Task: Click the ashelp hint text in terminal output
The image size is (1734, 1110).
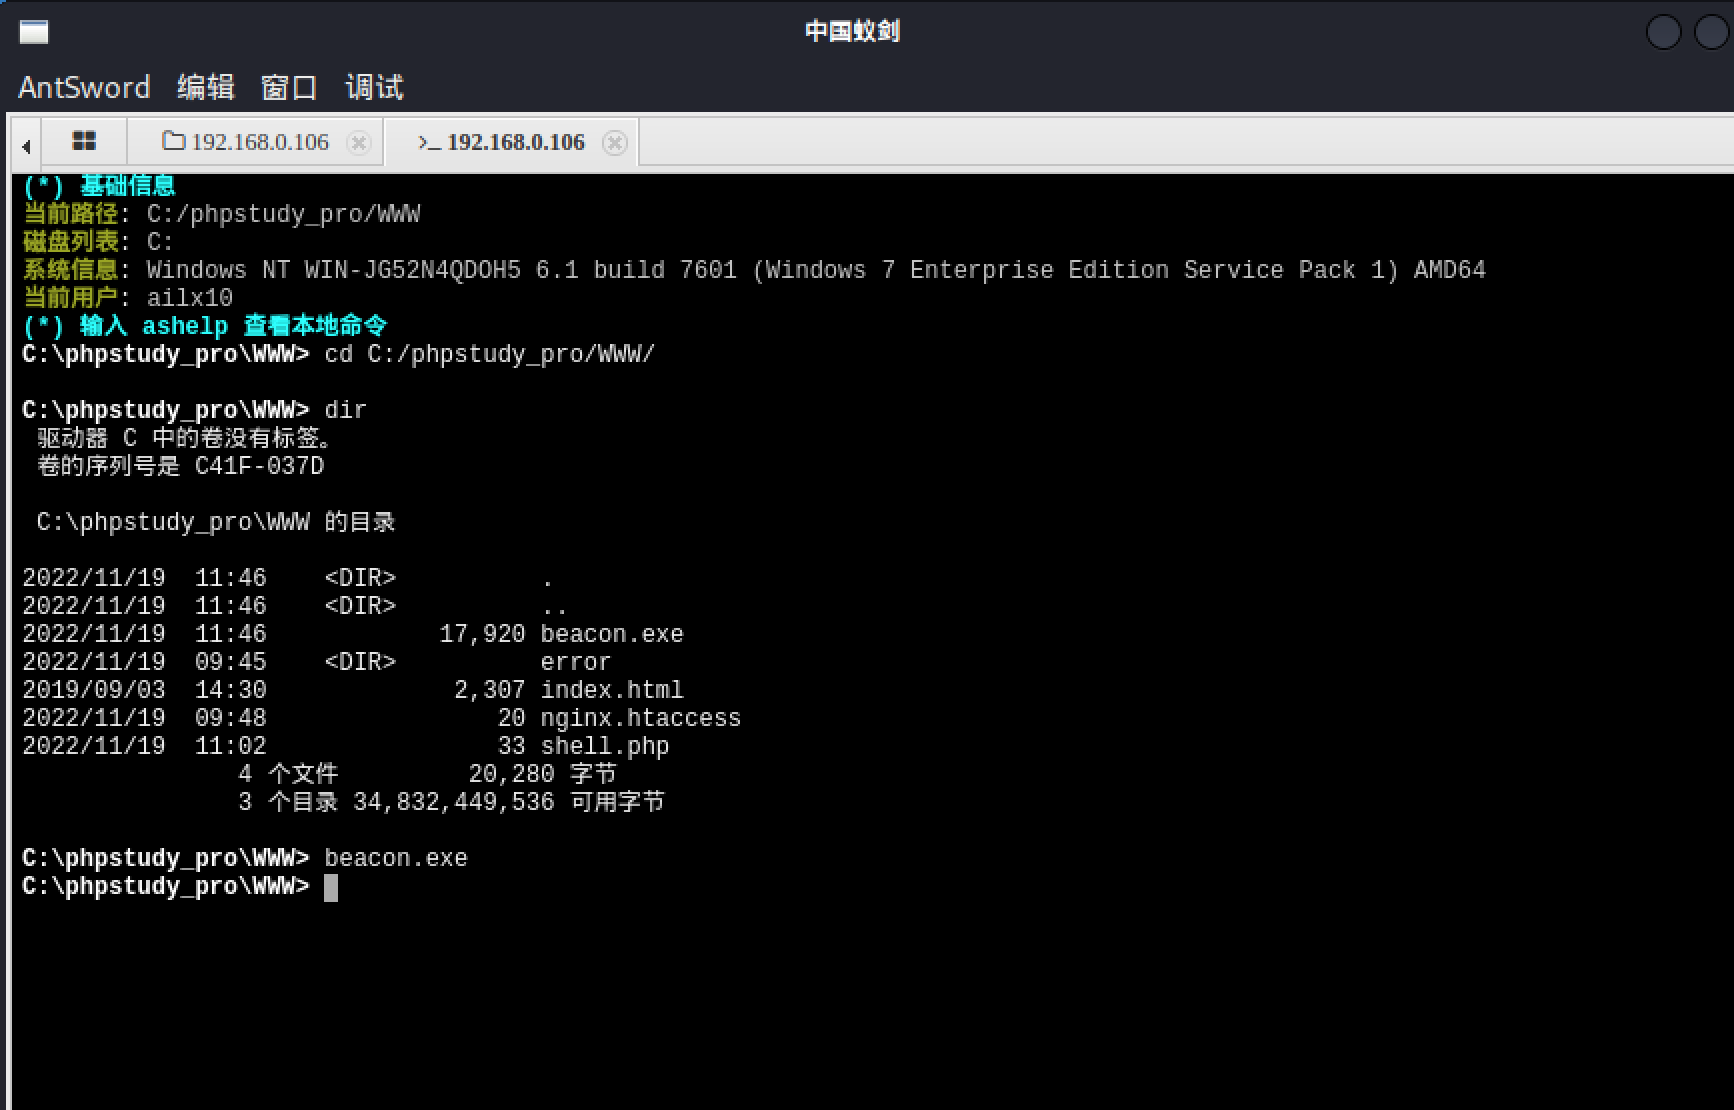Action: click(185, 325)
